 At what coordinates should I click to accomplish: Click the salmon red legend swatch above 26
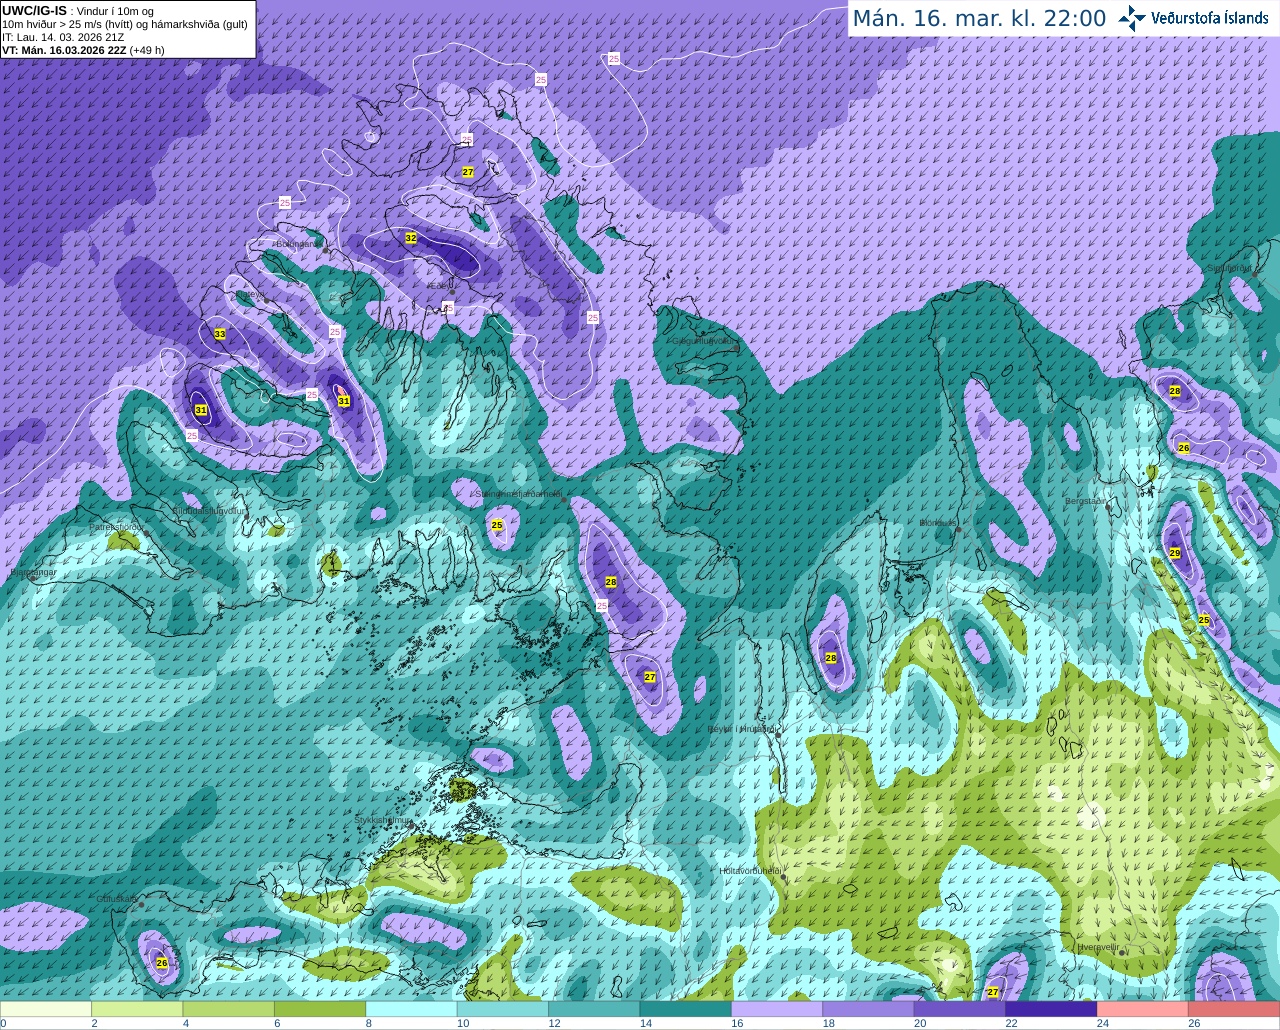coord(1234,1009)
